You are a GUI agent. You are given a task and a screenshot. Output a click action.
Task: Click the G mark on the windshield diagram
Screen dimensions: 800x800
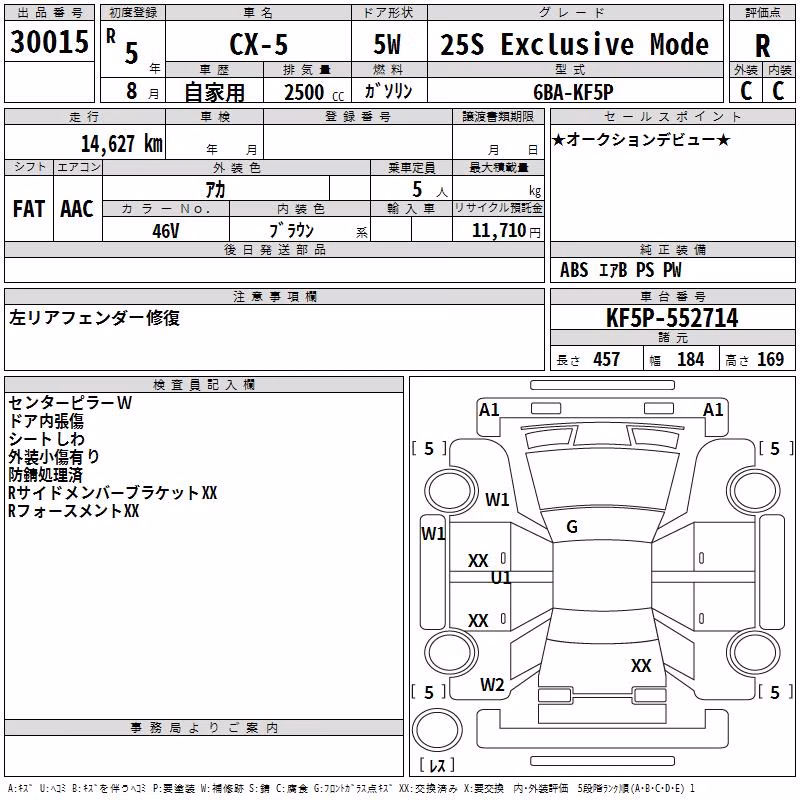572,526
